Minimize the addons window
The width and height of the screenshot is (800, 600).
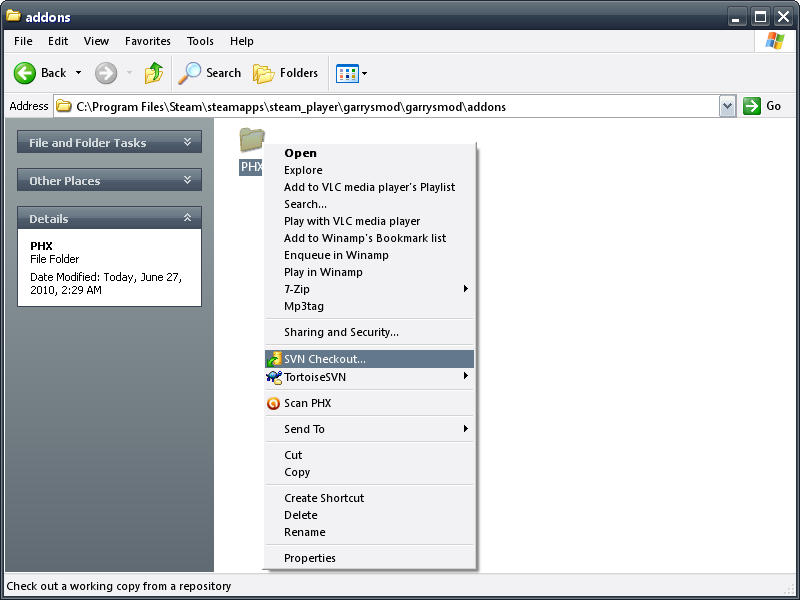(736, 17)
